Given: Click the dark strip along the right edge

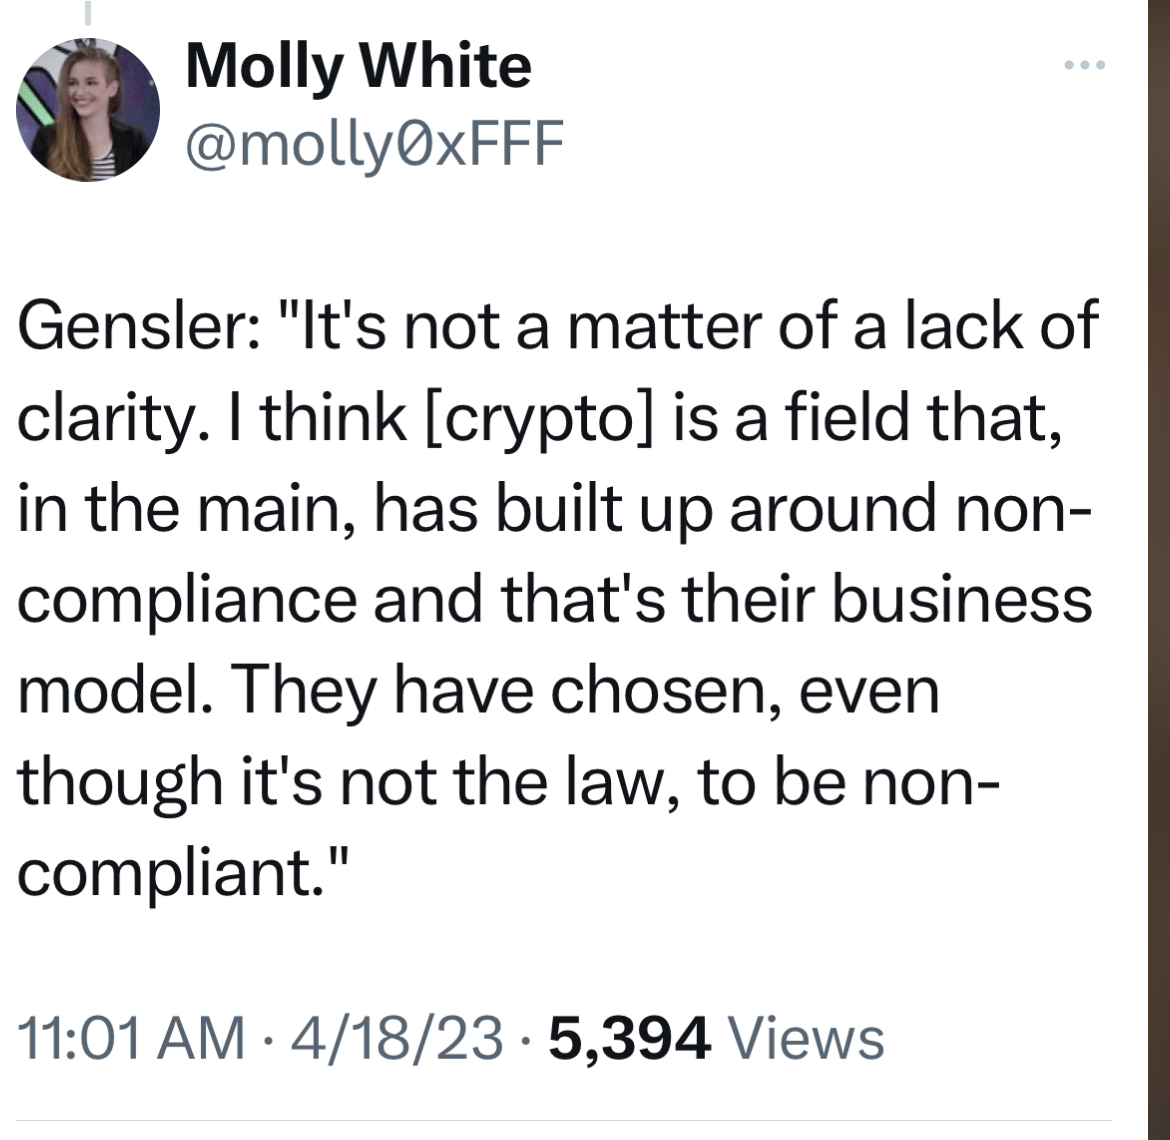Looking at the screenshot, I should 1158,570.
